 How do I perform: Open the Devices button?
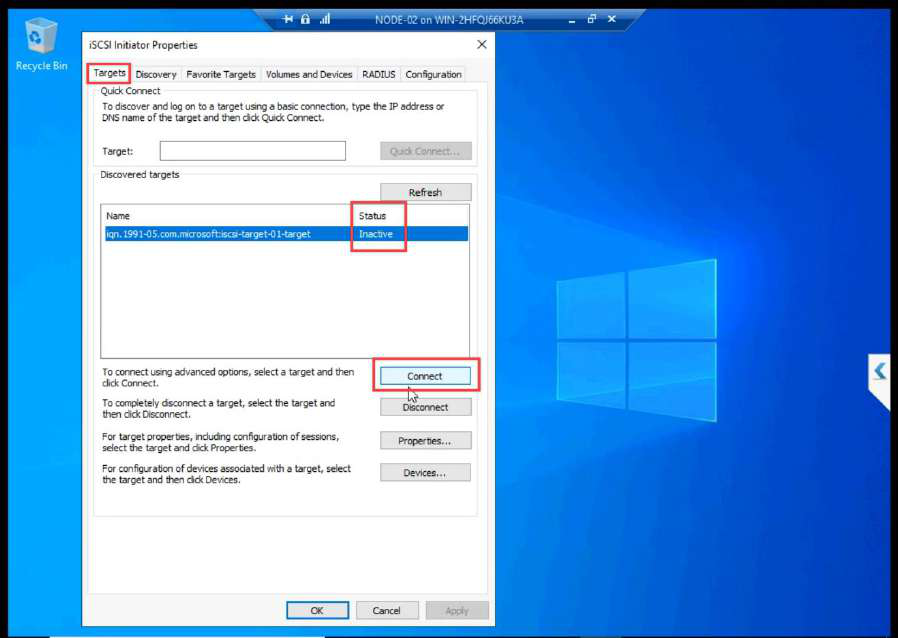tap(426, 472)
